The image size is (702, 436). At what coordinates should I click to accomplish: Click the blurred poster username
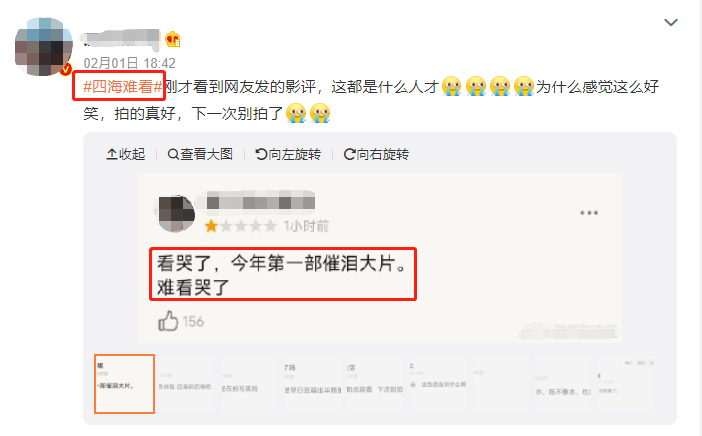[x=121, y=39]
